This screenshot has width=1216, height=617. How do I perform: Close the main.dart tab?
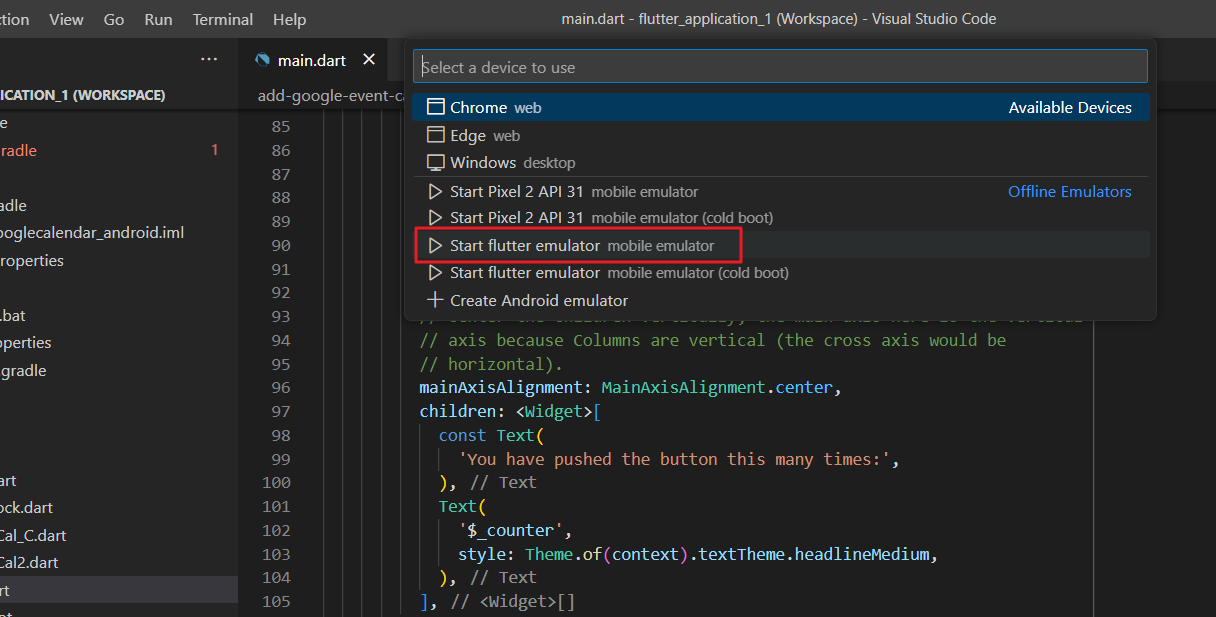click(x=368, y=60)
